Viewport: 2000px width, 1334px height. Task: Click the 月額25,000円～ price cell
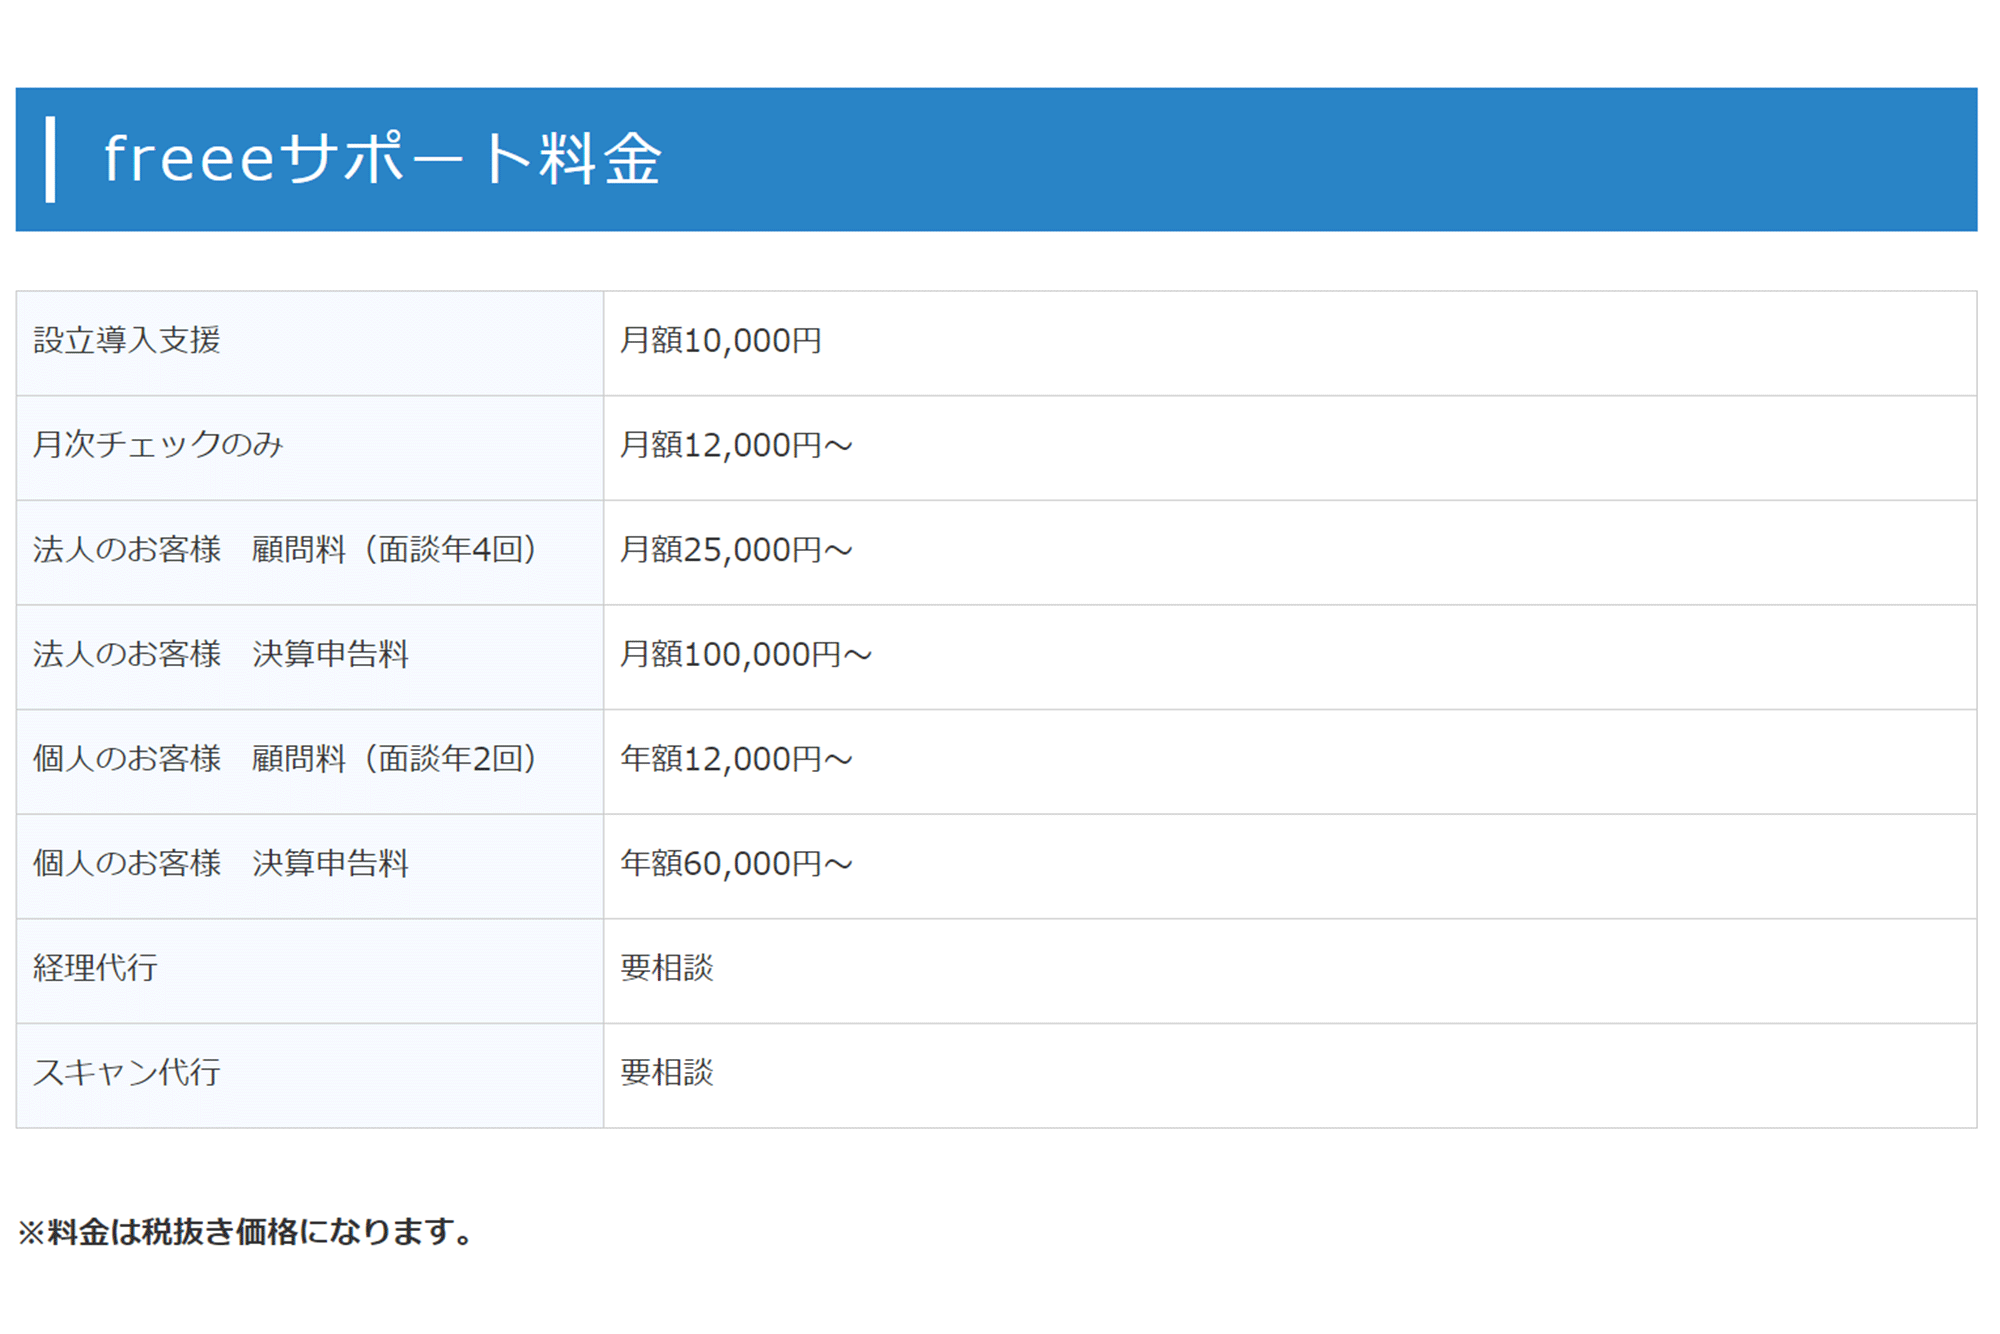(736, 550)
